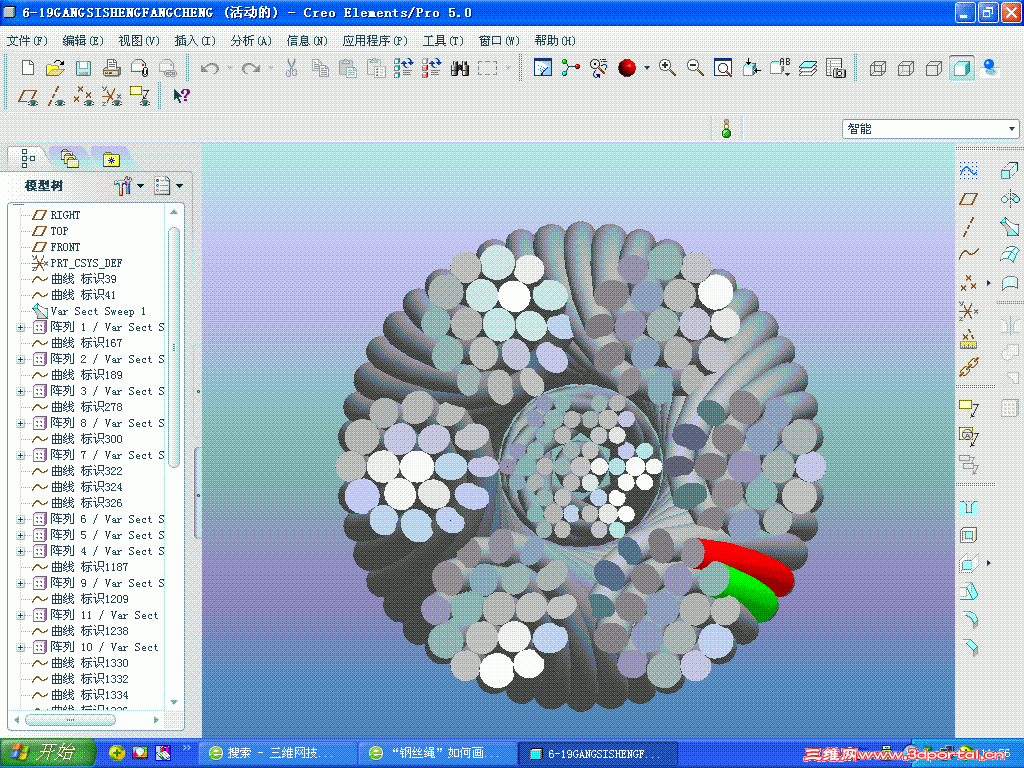This screenshot has height=768, width=1024.
Task: Switch to "钢丝绳"如何画 taskbar window
Action: point(438,753)
